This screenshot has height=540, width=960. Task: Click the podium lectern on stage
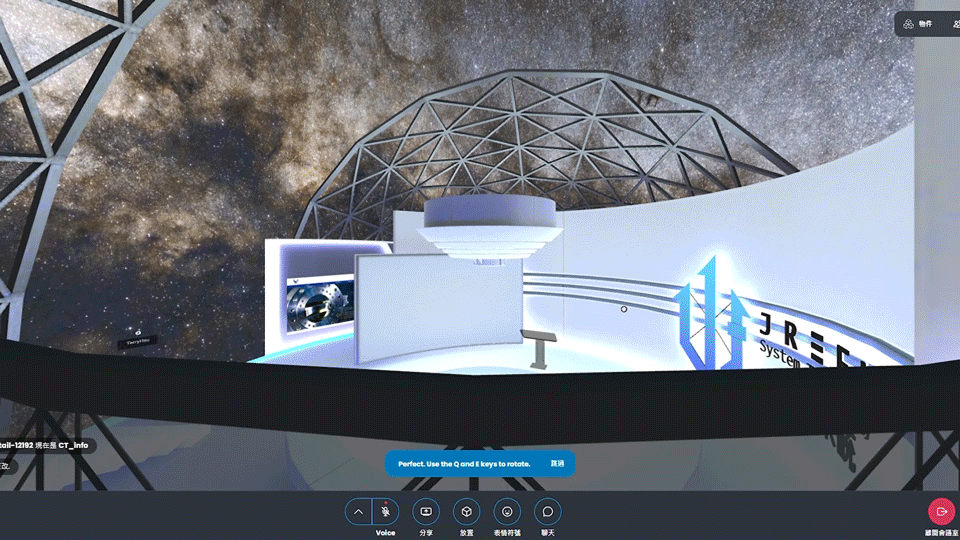point(538,347)
